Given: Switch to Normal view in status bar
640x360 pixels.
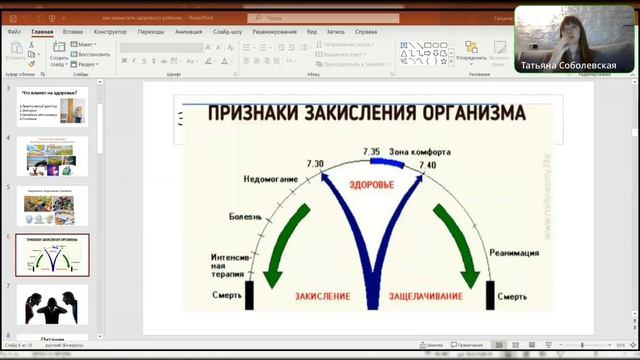Looking at the screenshot, I should point(499,345).
